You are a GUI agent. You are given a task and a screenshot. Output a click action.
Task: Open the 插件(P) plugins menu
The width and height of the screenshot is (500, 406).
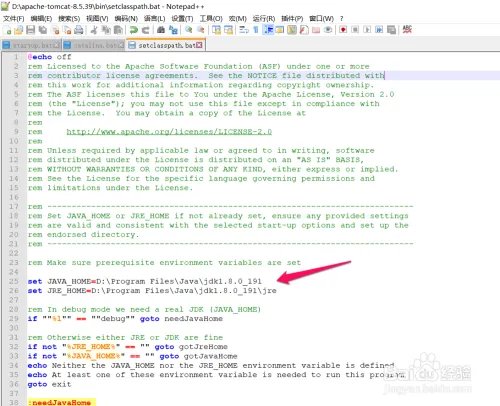pyautogui.click(x=292, y=19)
